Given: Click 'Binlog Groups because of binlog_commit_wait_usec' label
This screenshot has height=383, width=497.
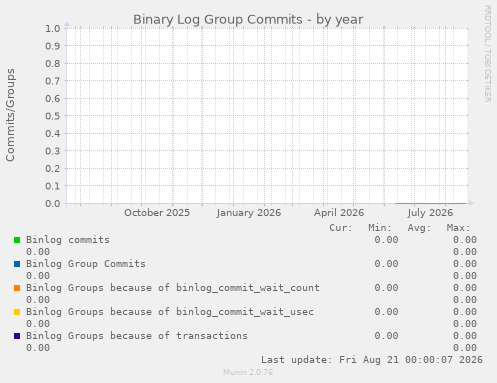Looking at the screenshot, I should click(x=170, y=312).
